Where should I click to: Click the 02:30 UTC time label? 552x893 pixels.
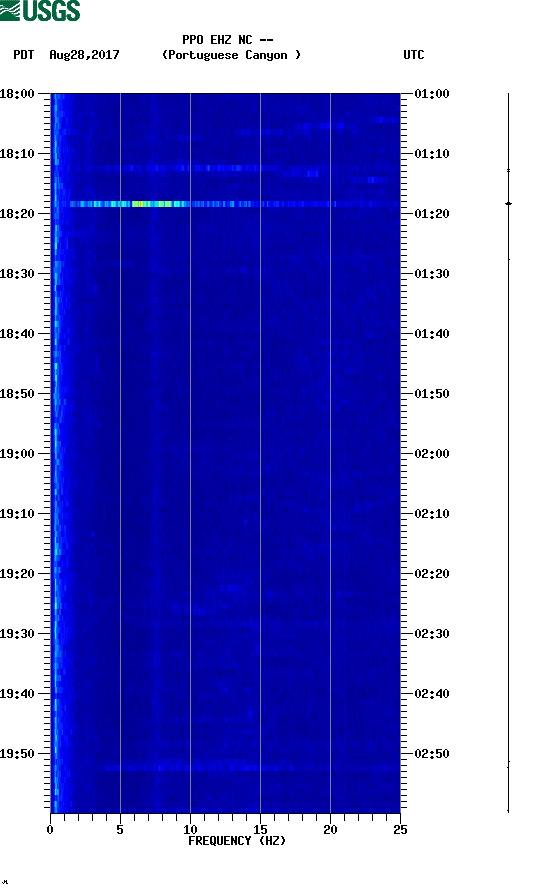pos(432,634)
